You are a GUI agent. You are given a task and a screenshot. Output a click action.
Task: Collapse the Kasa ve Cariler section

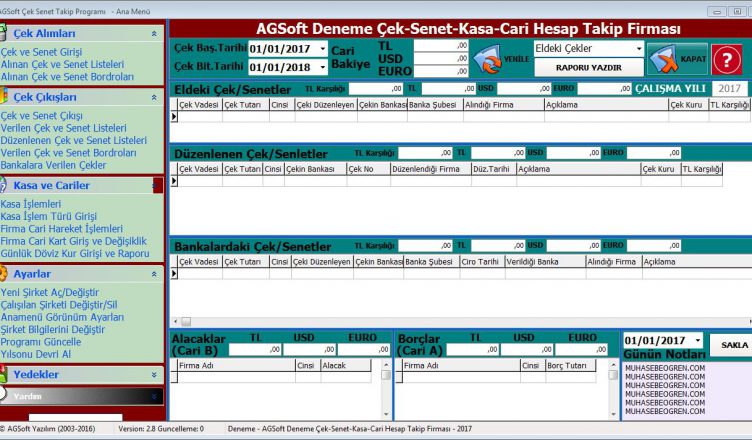click(x=157, y=186)
